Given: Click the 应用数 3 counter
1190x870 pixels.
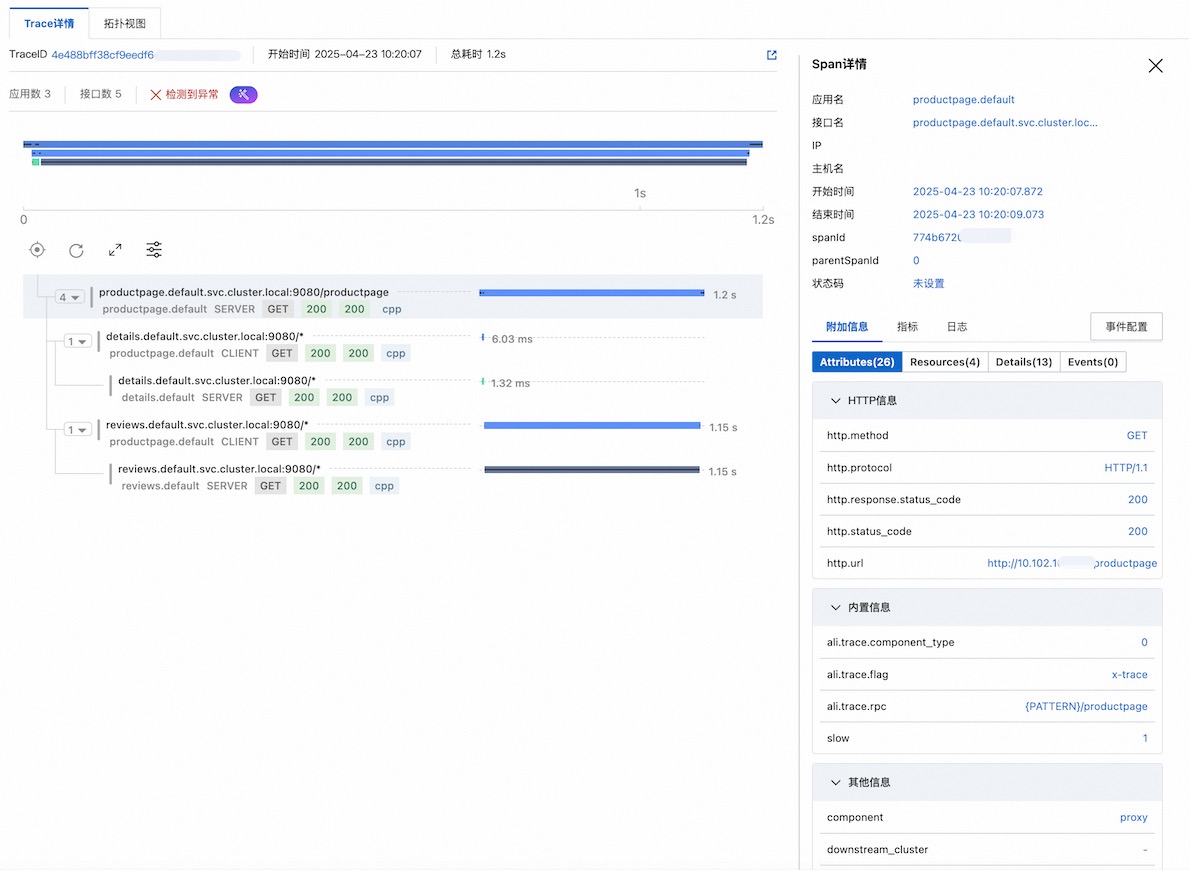Looking at the screenshot, I should pyautogui.click(x=30, y=94).
